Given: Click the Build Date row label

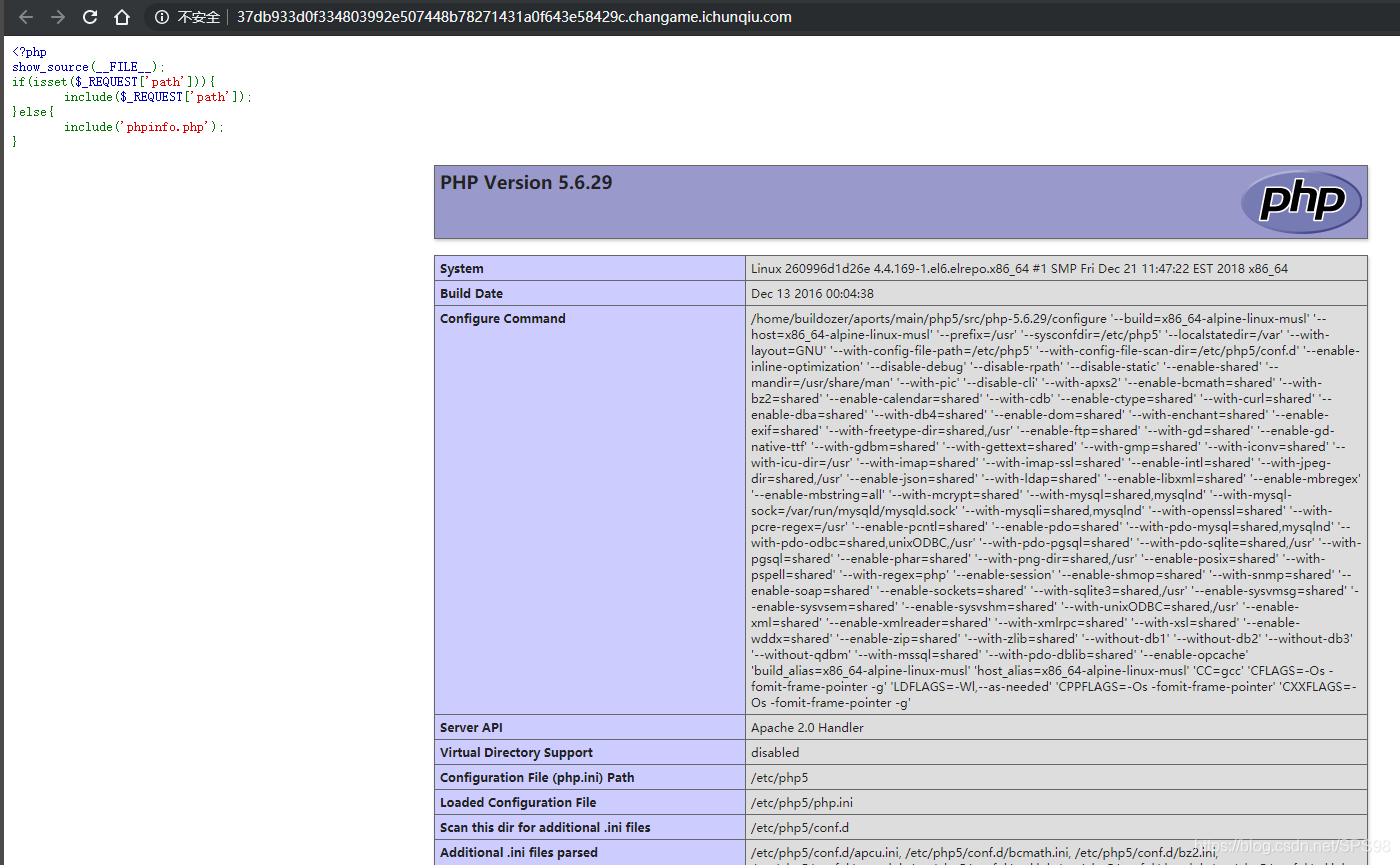Looking at the screenshot, I should (471, 293).
